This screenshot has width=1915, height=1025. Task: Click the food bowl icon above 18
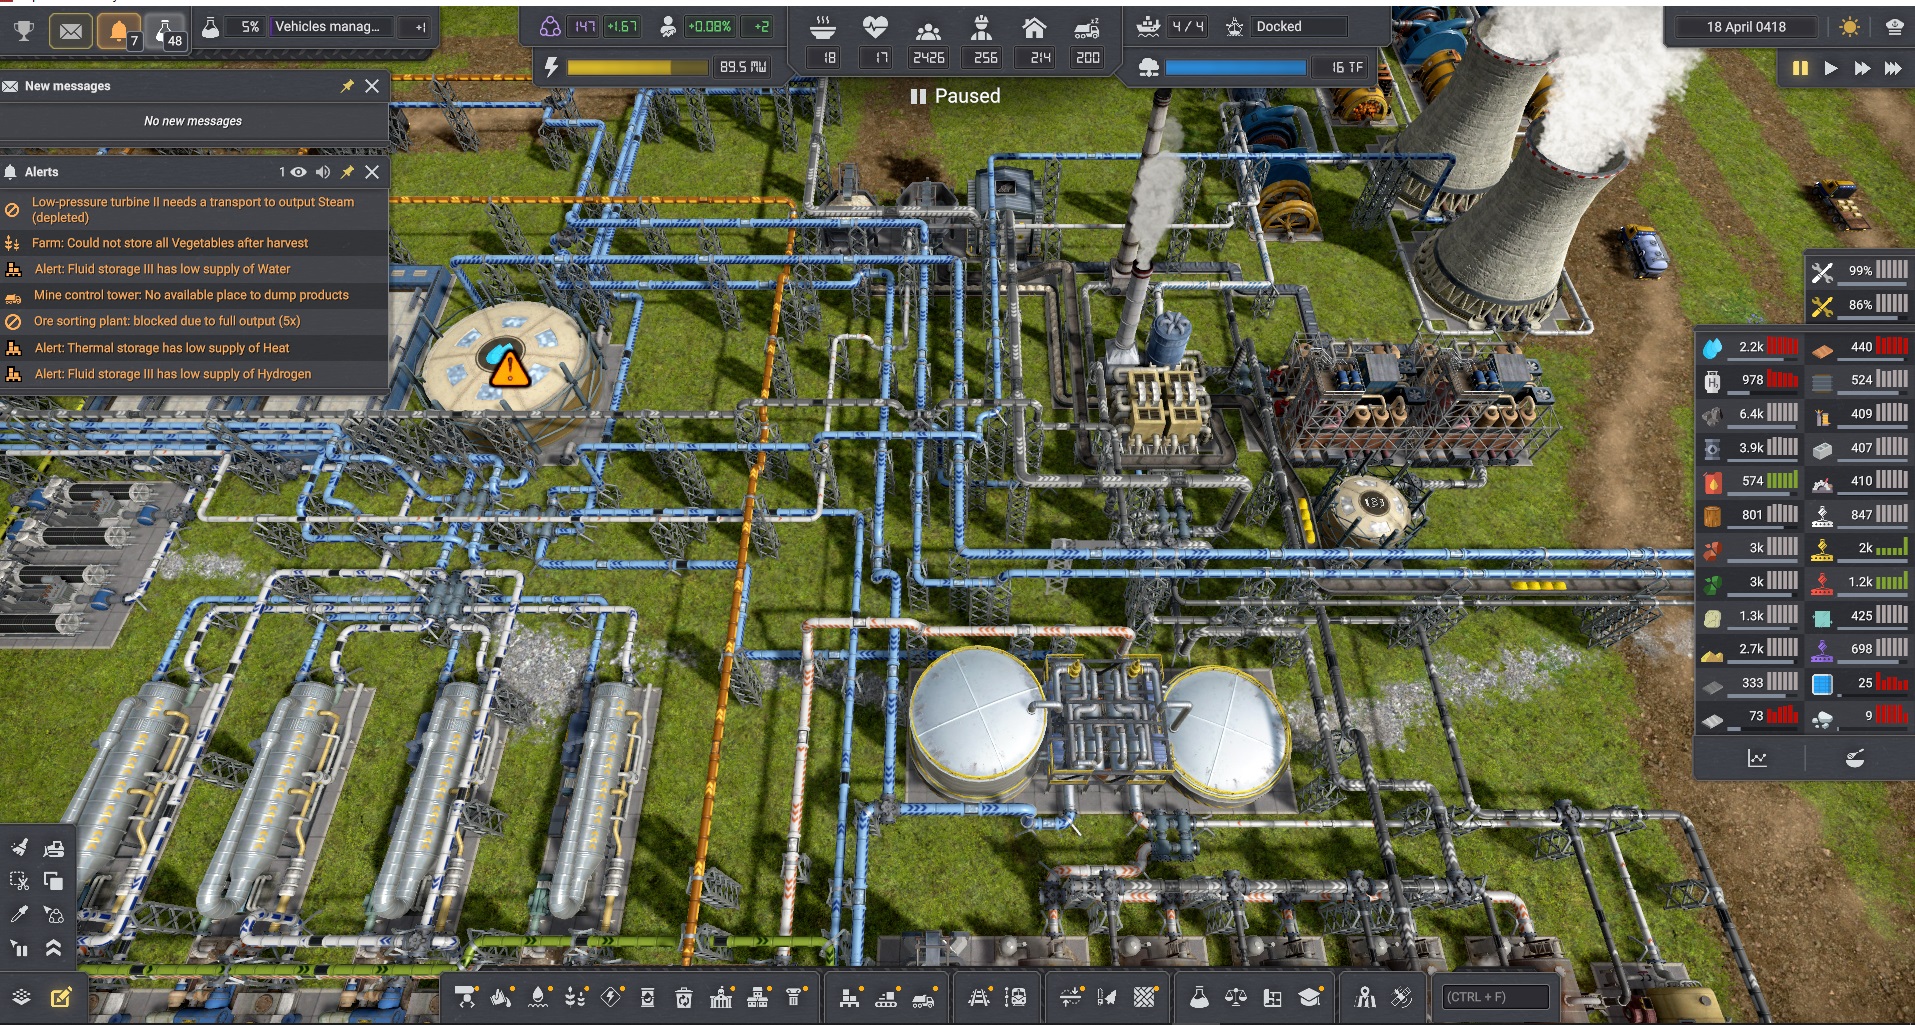(822, 27)
